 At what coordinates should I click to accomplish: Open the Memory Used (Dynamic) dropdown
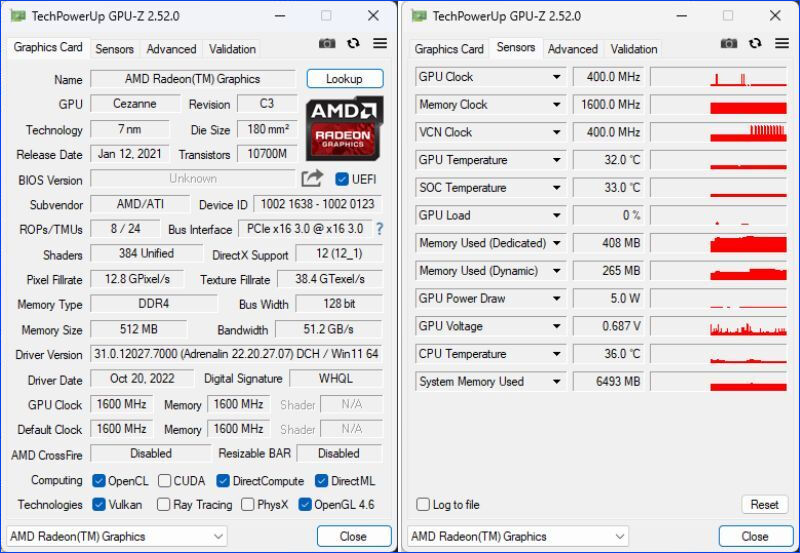click(557, 271)
